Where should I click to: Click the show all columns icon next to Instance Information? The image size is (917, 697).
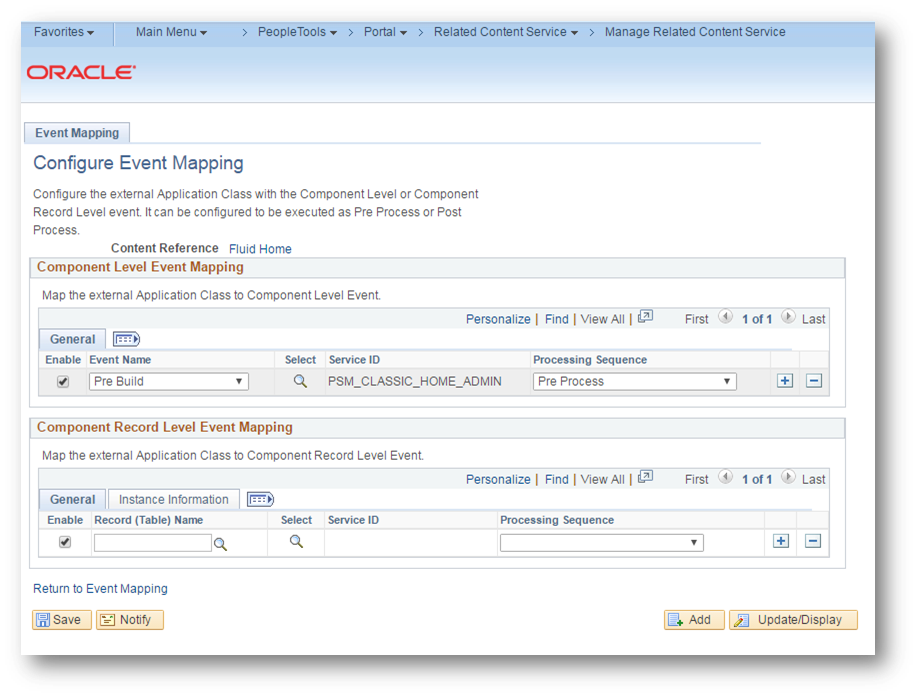260,499
